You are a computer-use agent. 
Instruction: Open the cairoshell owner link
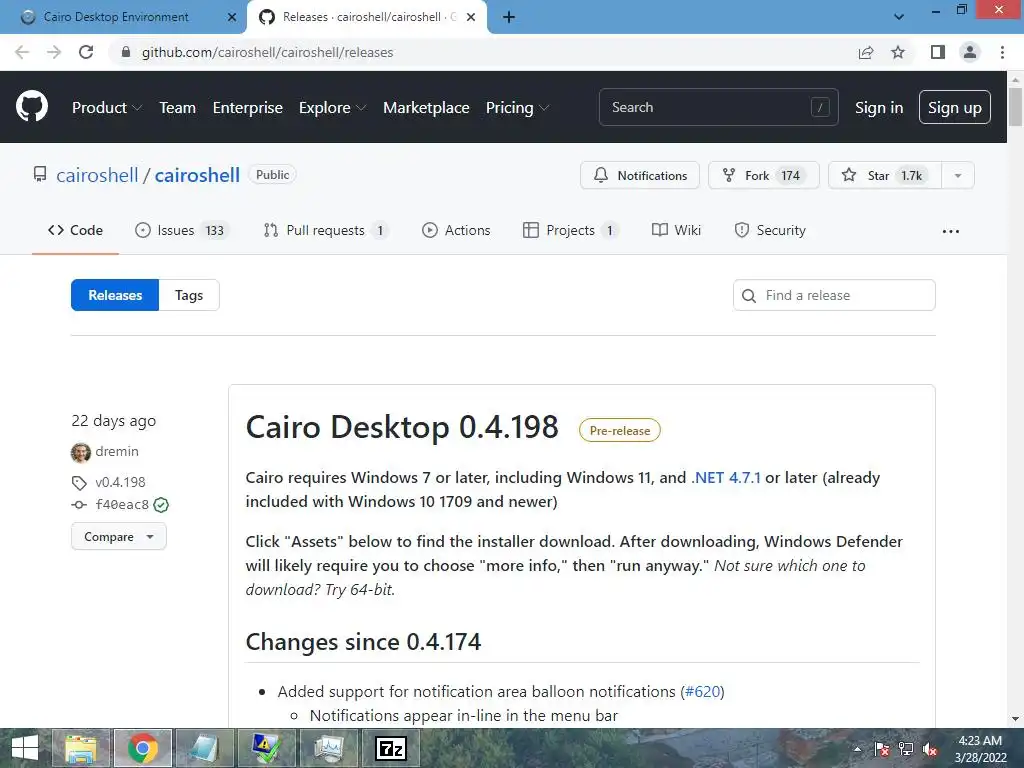click(x=97, y=175)
